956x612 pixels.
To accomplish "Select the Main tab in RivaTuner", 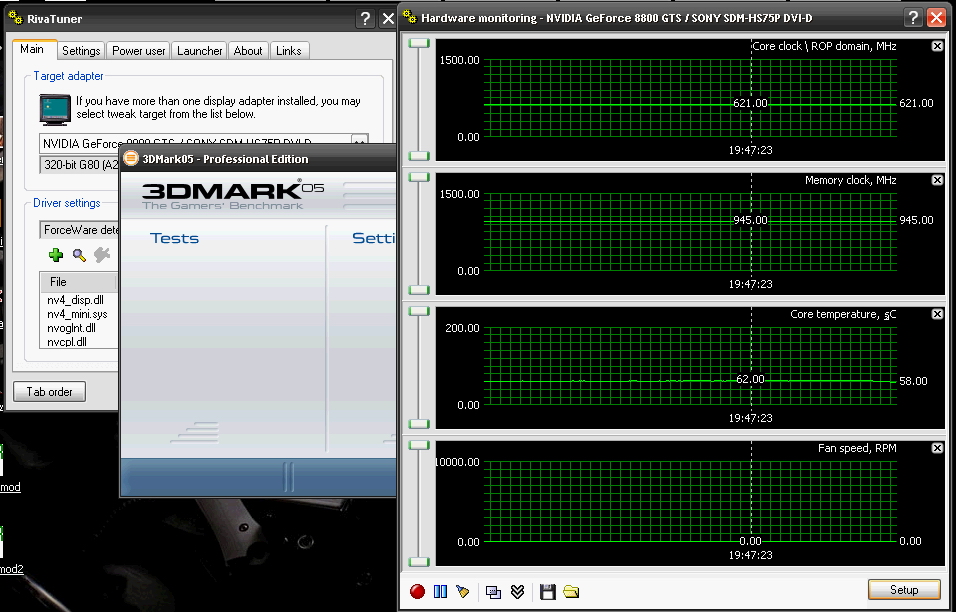I will coord(32,49).
